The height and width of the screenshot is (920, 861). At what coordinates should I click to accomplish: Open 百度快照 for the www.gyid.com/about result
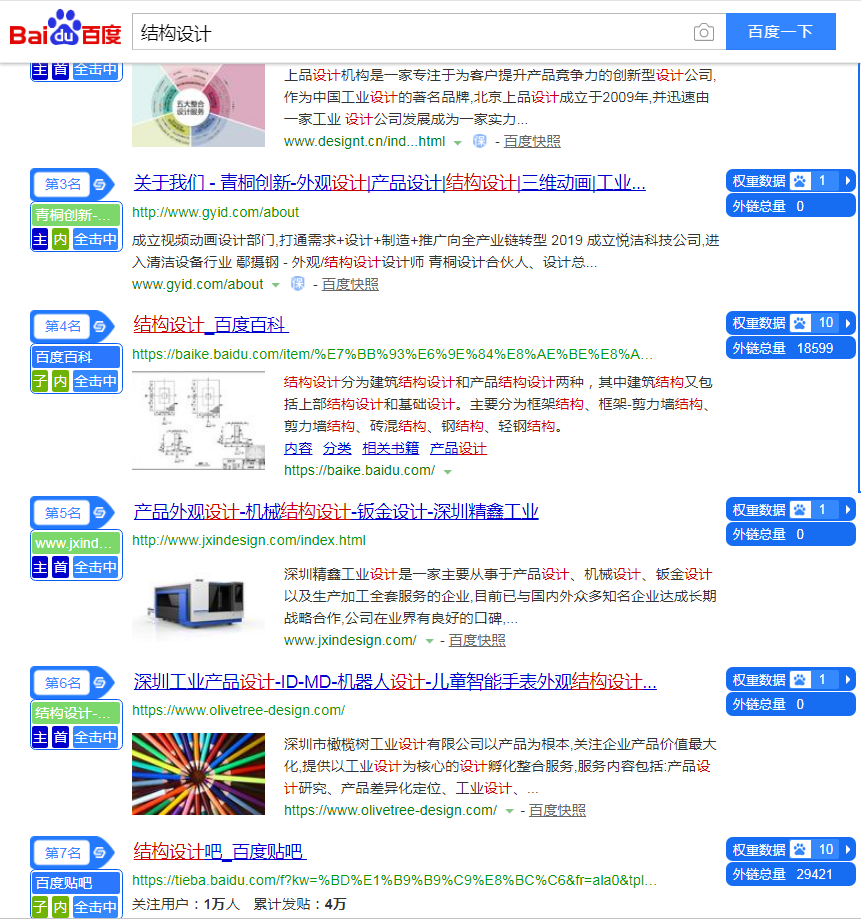point(350,284)
